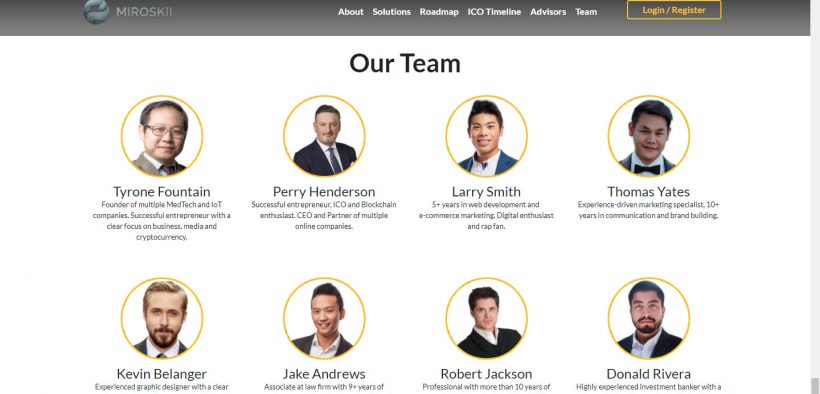Click the Login / Register button

click(674, 10)
